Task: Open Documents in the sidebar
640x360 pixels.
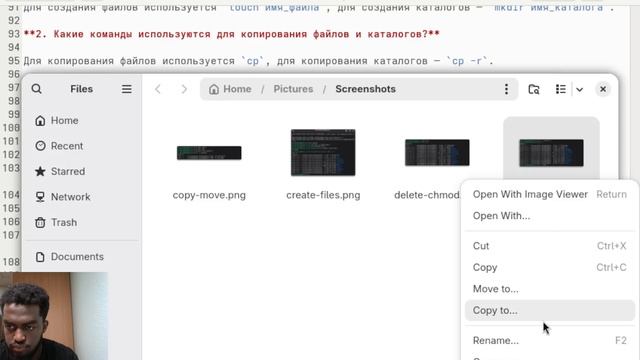Action: [82, 257]
